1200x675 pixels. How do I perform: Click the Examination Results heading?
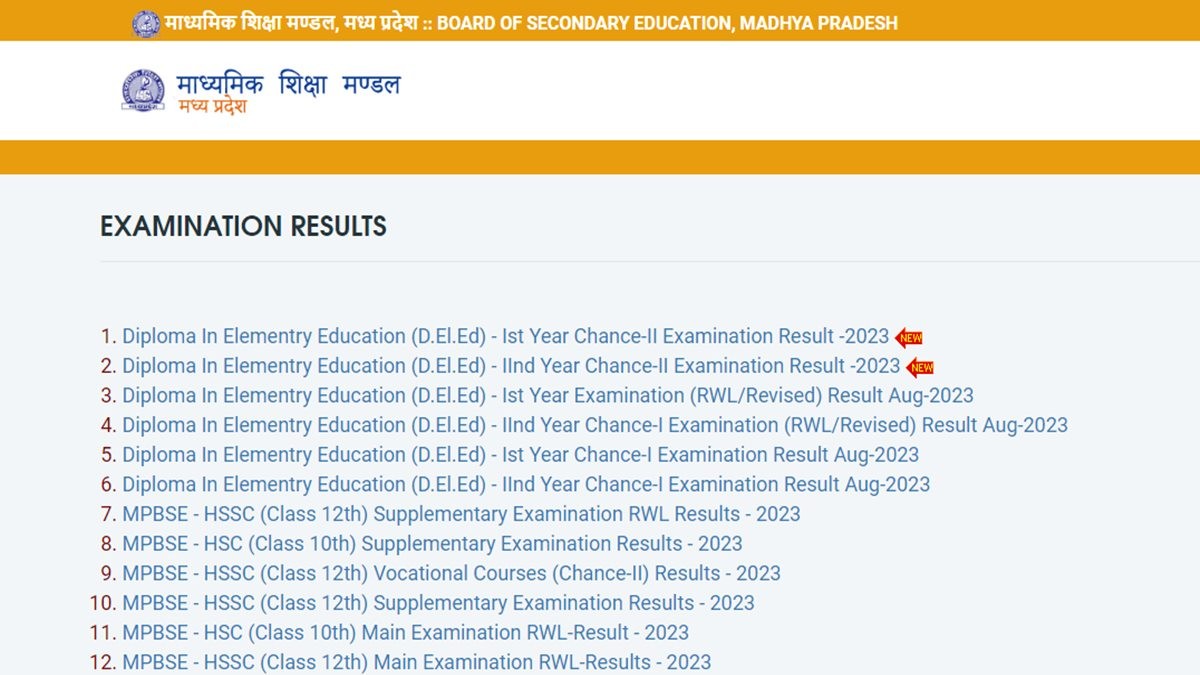point(243,227)
